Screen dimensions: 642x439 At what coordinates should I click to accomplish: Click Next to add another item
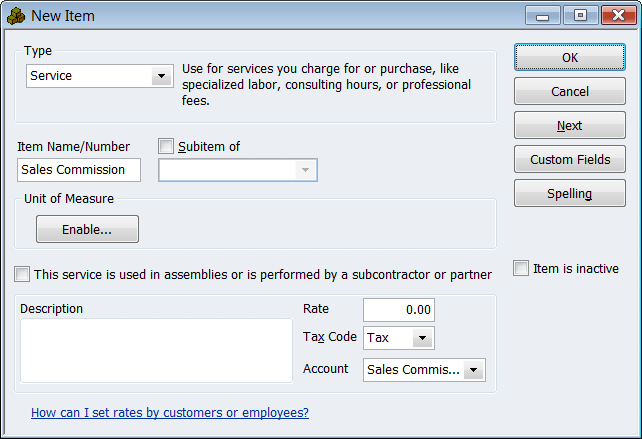point(569,126)
